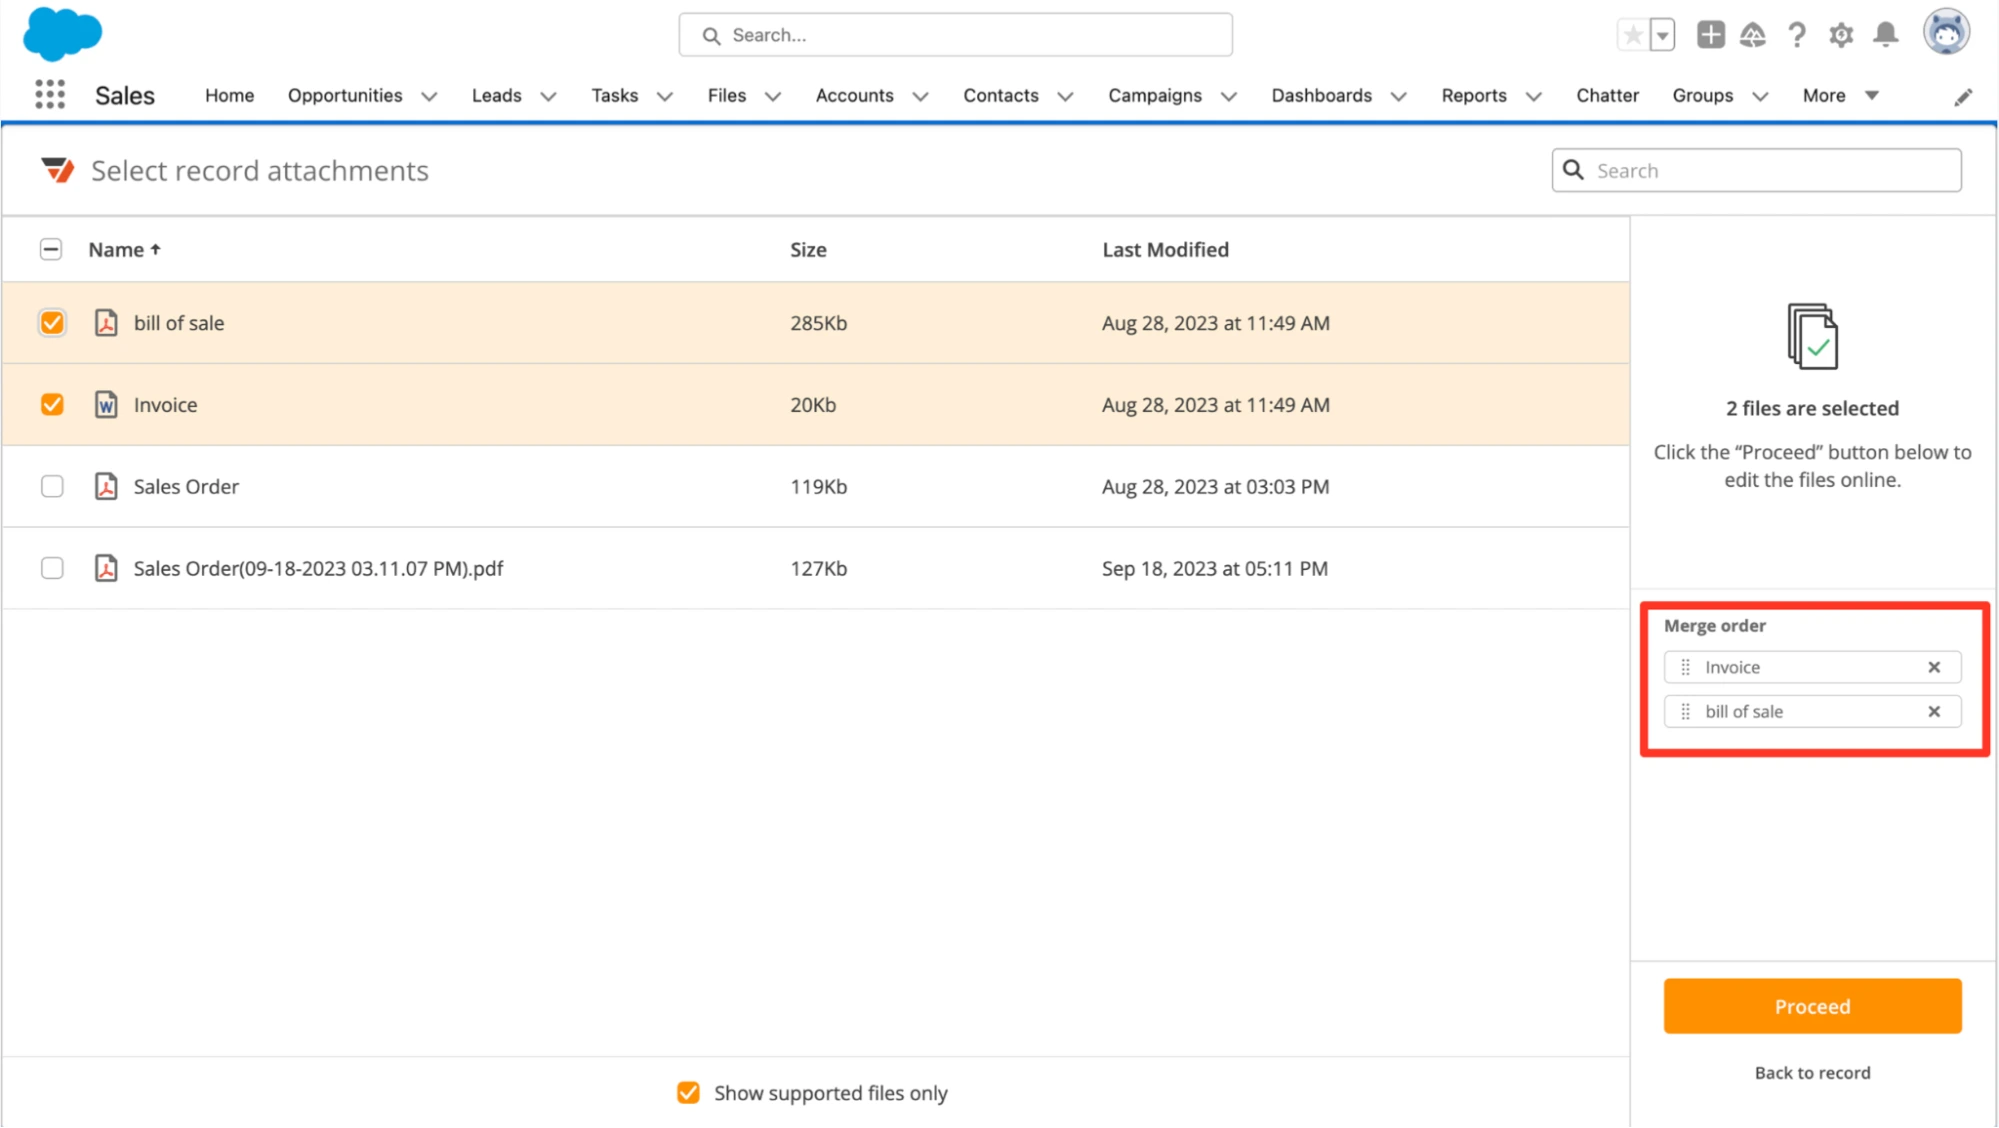
Task: Open the Setup gear menu
Action: tap(1841, 35)
